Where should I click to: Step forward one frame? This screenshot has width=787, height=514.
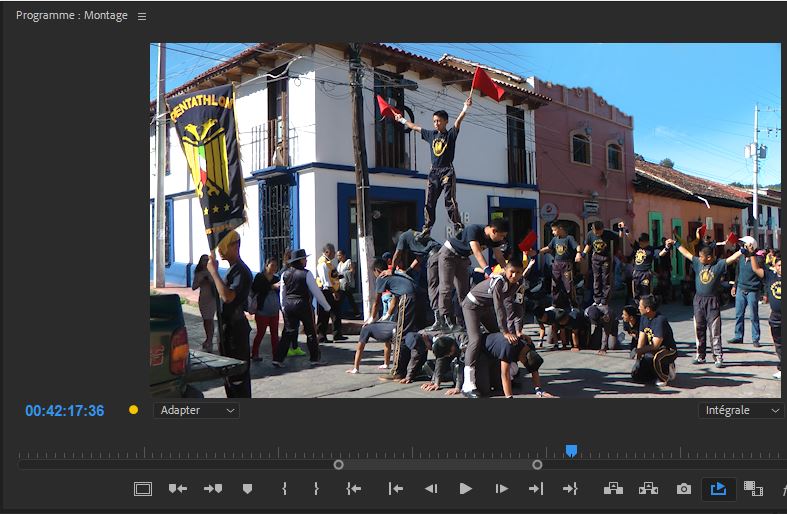(x=502, y=489)
